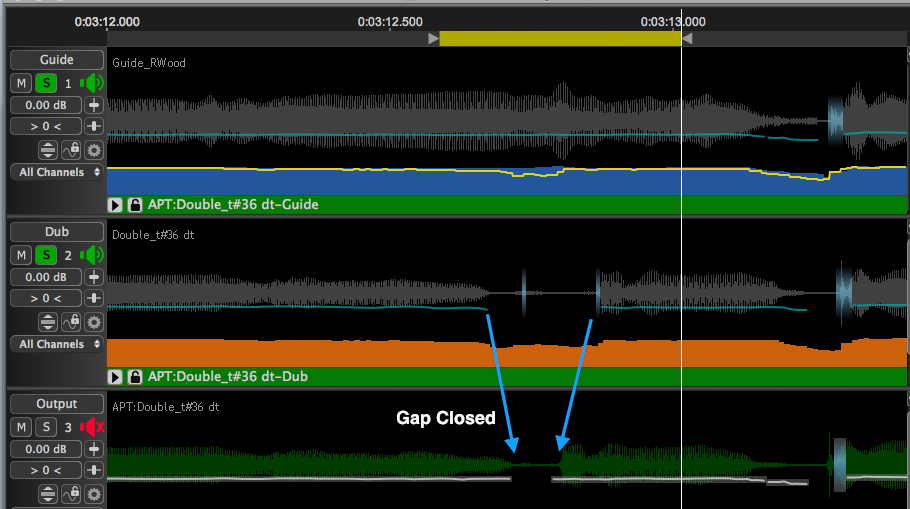Click the waveform lock icon on Output track
Image resolution: width=910 pixels, height=509 pixels.
point(71,494)
